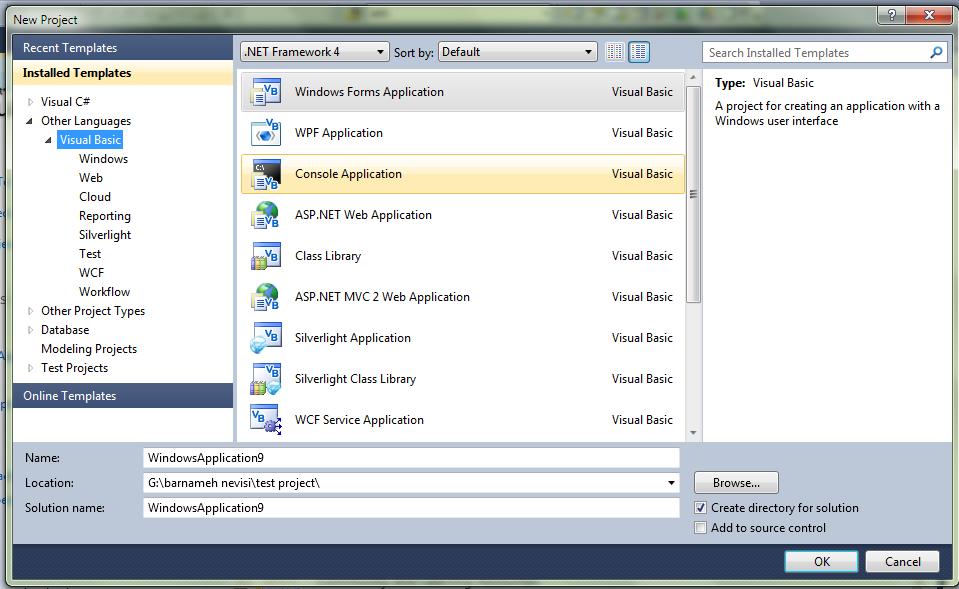The width and height of the screenshot is (959, 589).
Task: Expand the Database tree node
Action: pyautogui.click(x=30, y=330)
